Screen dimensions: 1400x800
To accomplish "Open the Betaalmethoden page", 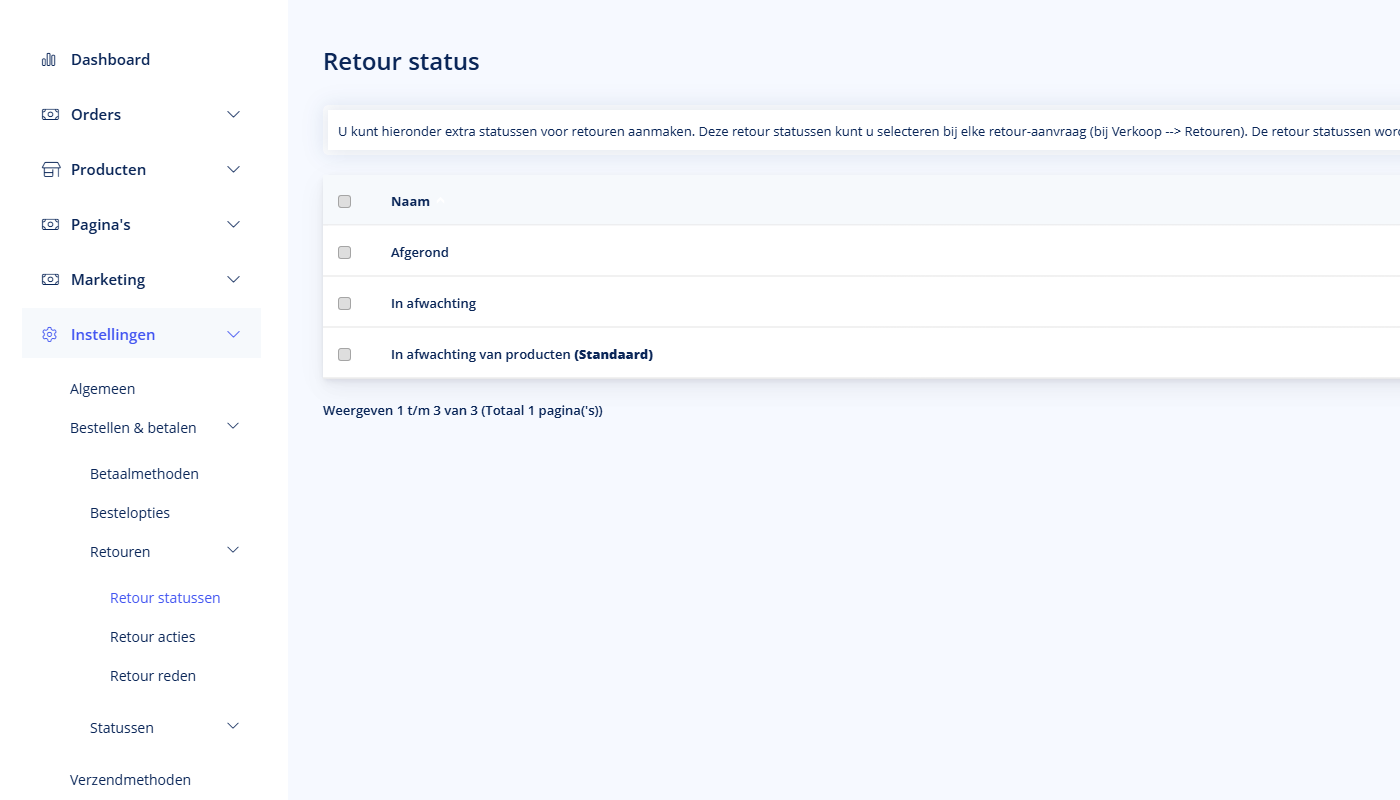I will [144, 473].
